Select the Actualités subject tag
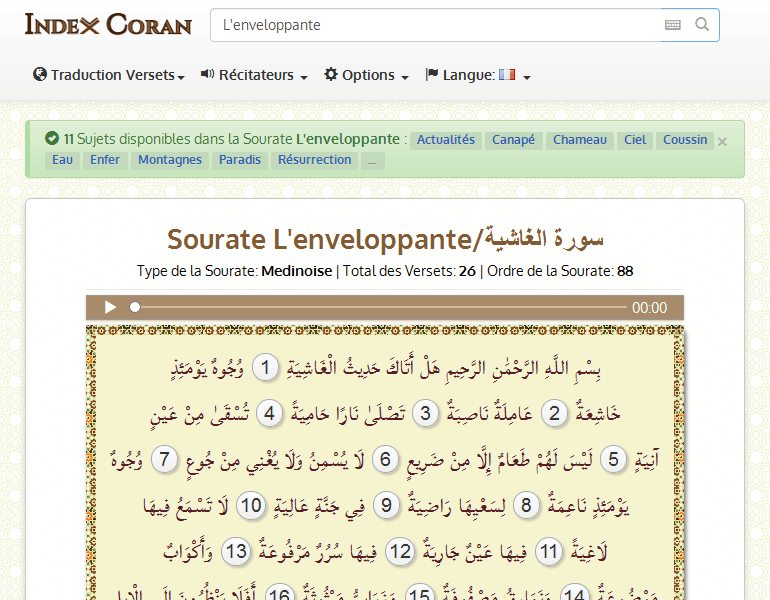Screen dimensions: 770x600 (445, 140)
